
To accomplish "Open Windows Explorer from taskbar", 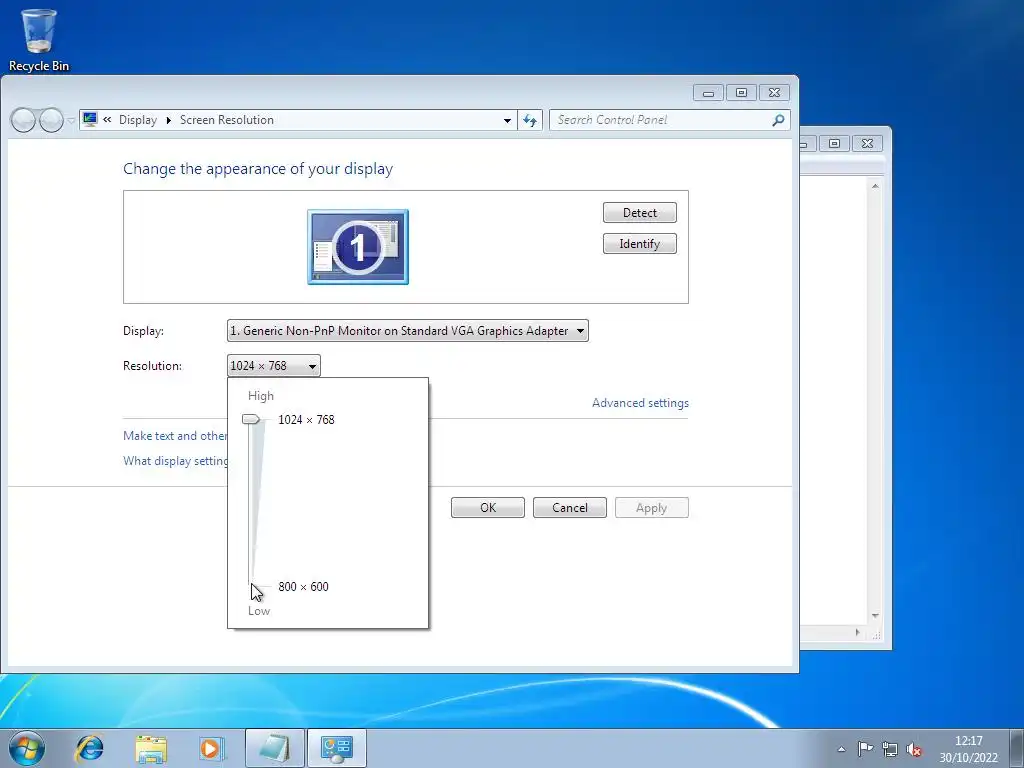I will [x=151, y=748].
